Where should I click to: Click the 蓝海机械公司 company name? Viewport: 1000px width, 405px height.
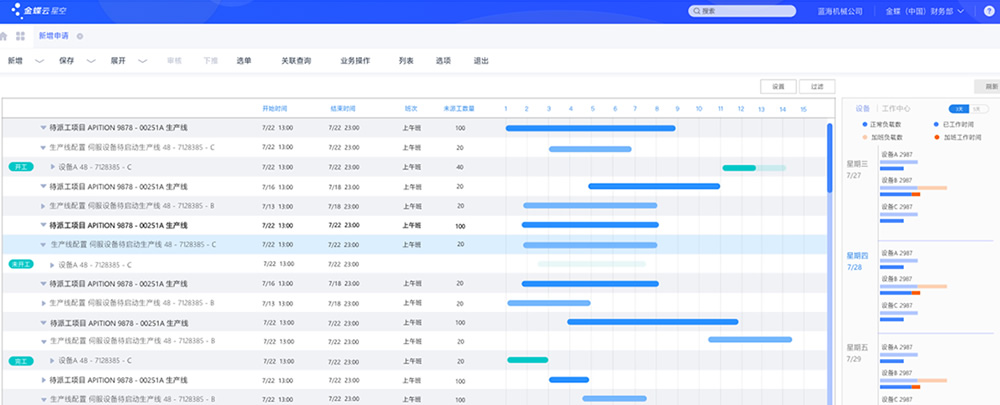tap(840, 11)
